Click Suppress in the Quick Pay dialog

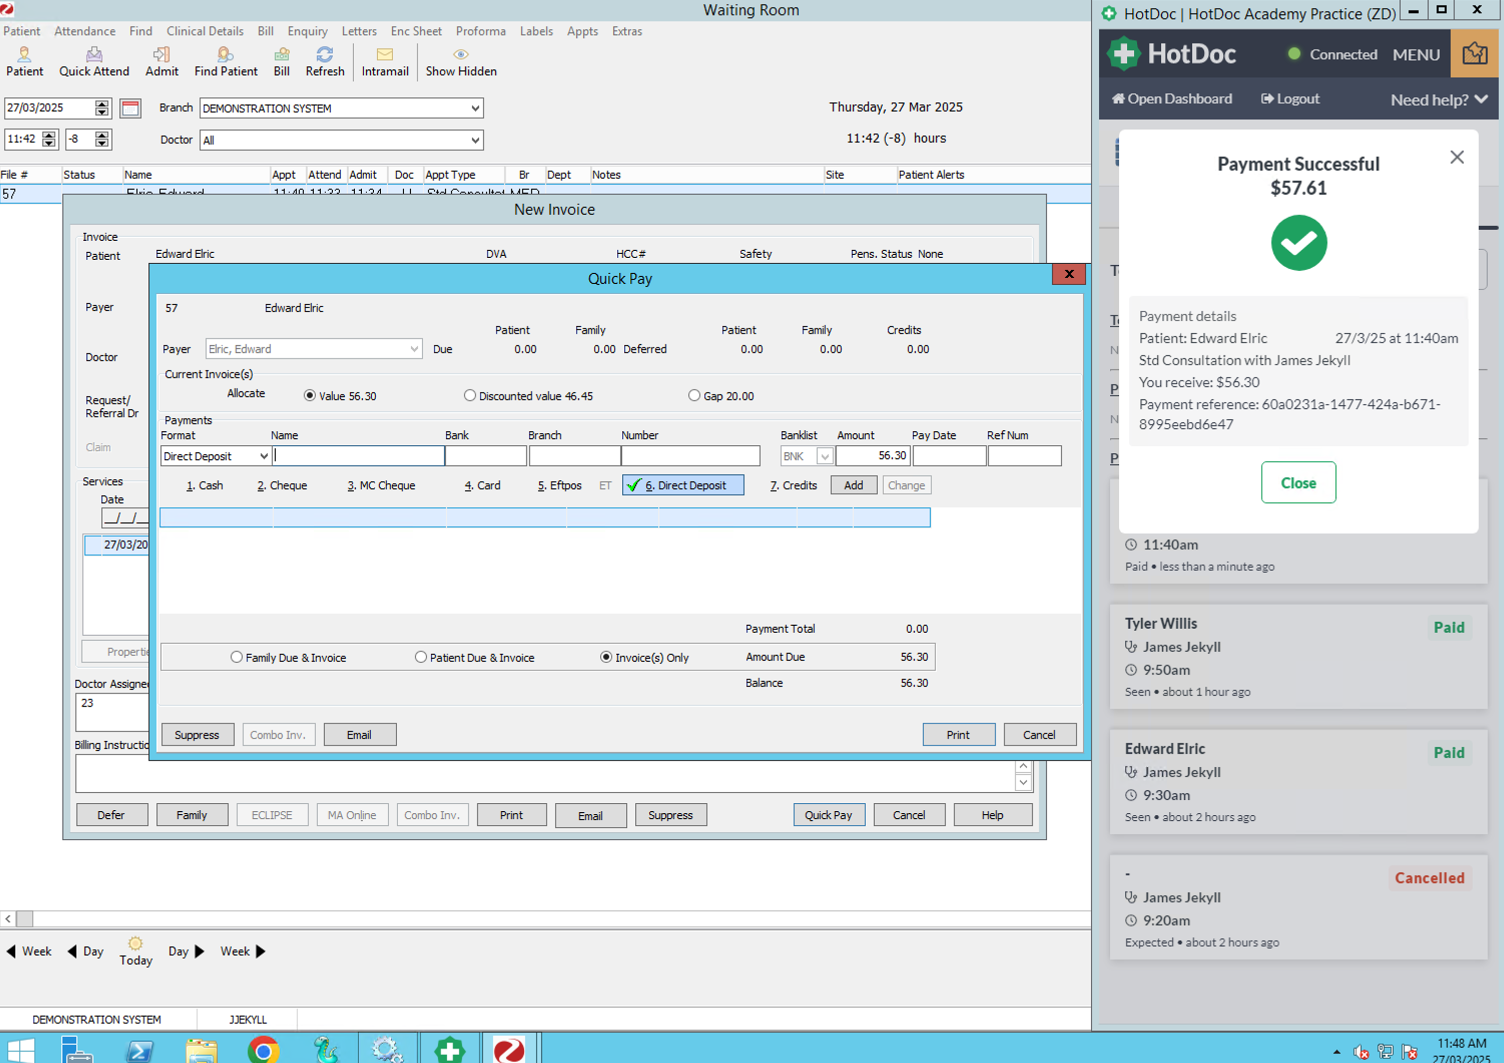pos(197,735)
